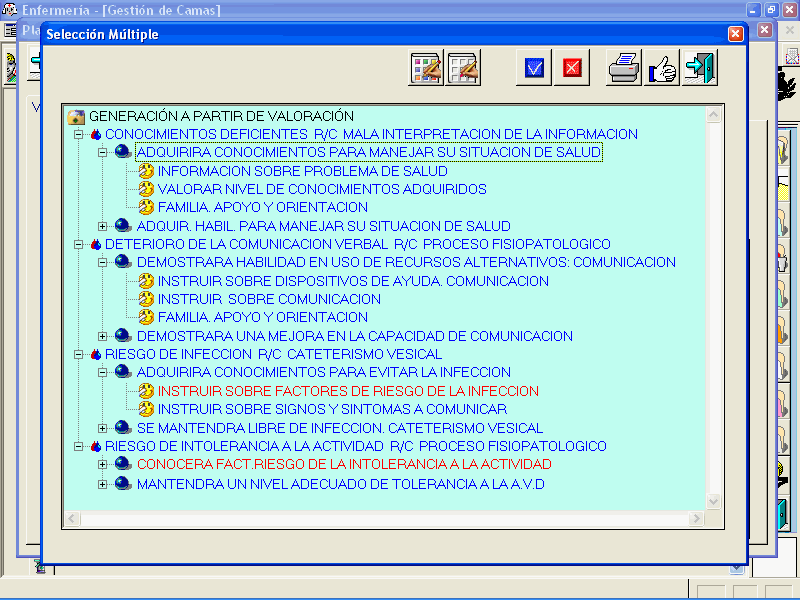Click the blue checkmark select-all button
The height and width of the screenshot is (600, 800).
[534, 68]
